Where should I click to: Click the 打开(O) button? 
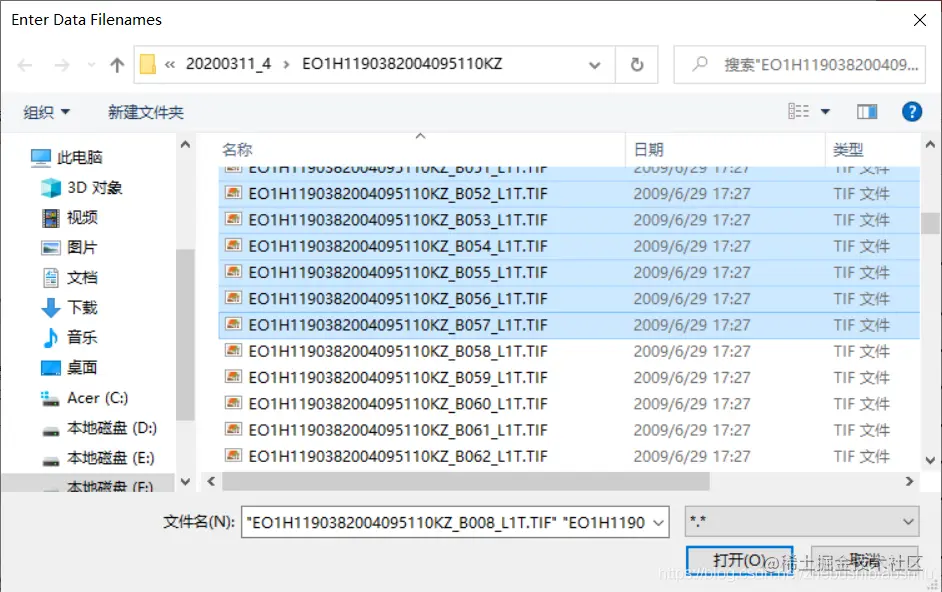[740, 561]
